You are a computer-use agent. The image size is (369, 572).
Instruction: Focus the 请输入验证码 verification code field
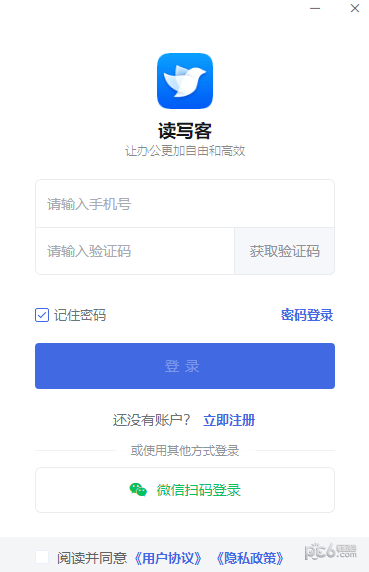[x=135, y=251]
